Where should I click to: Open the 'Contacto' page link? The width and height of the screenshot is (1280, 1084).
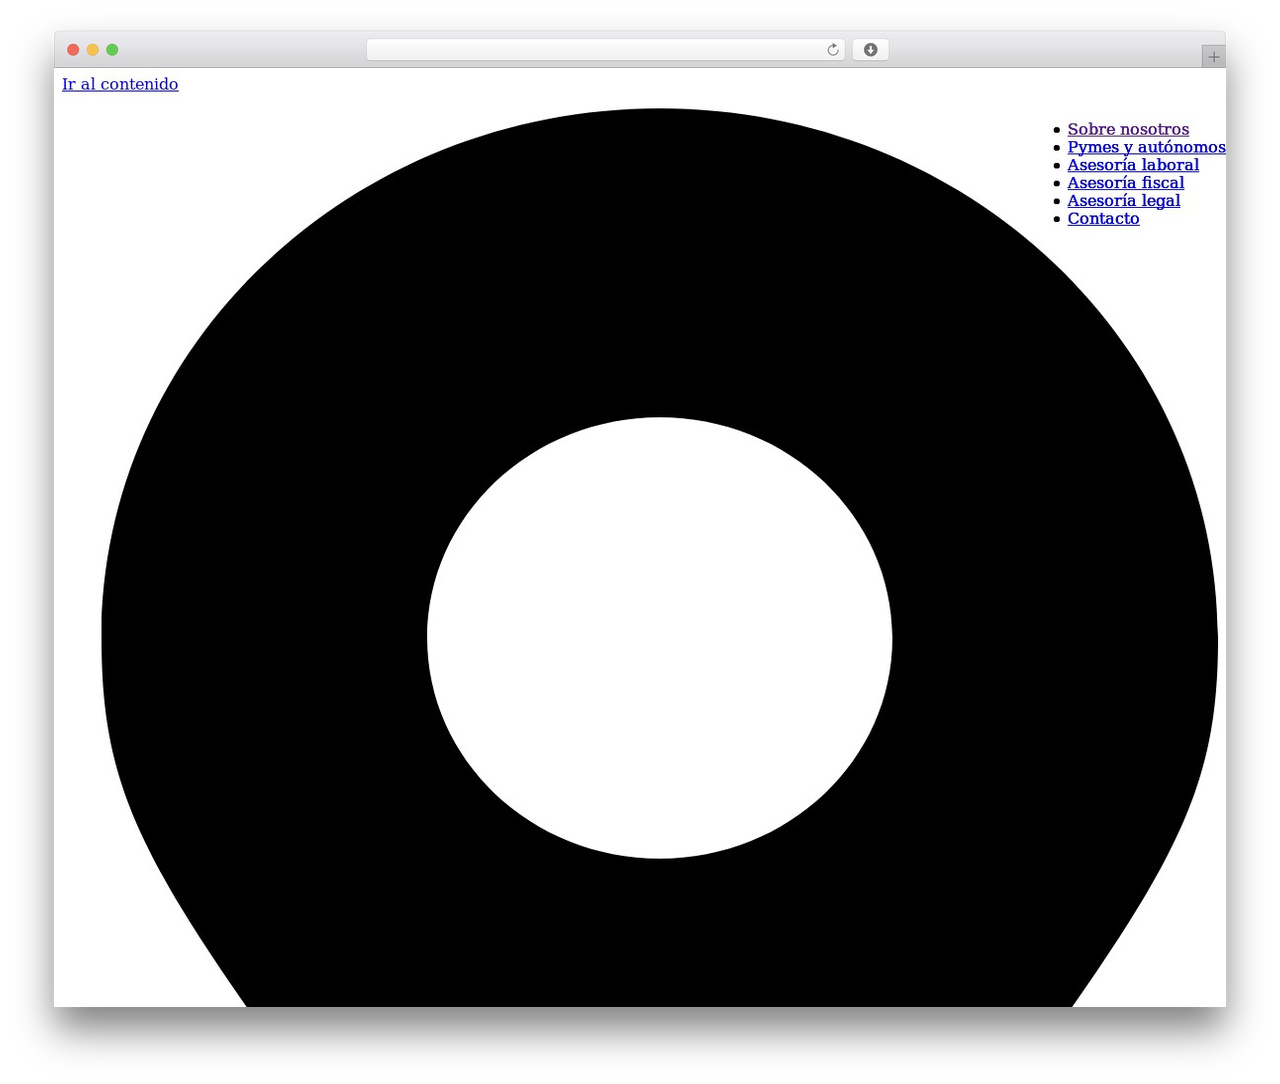(1103, 219)
